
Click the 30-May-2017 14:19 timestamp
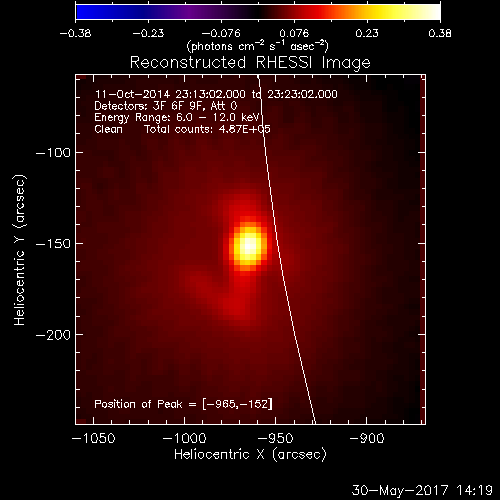point(422,490)
